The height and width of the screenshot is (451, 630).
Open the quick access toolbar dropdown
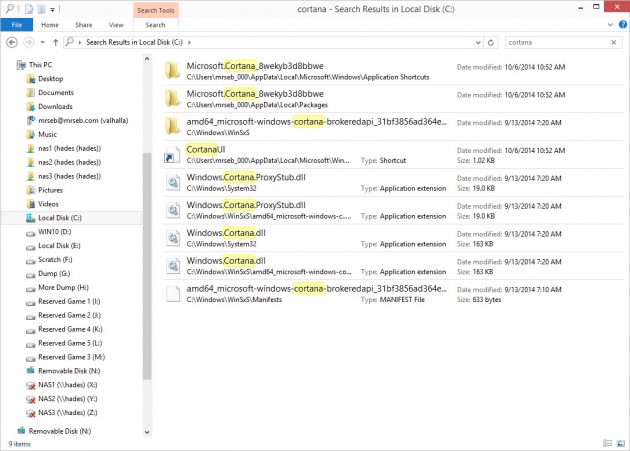(53, 9)
